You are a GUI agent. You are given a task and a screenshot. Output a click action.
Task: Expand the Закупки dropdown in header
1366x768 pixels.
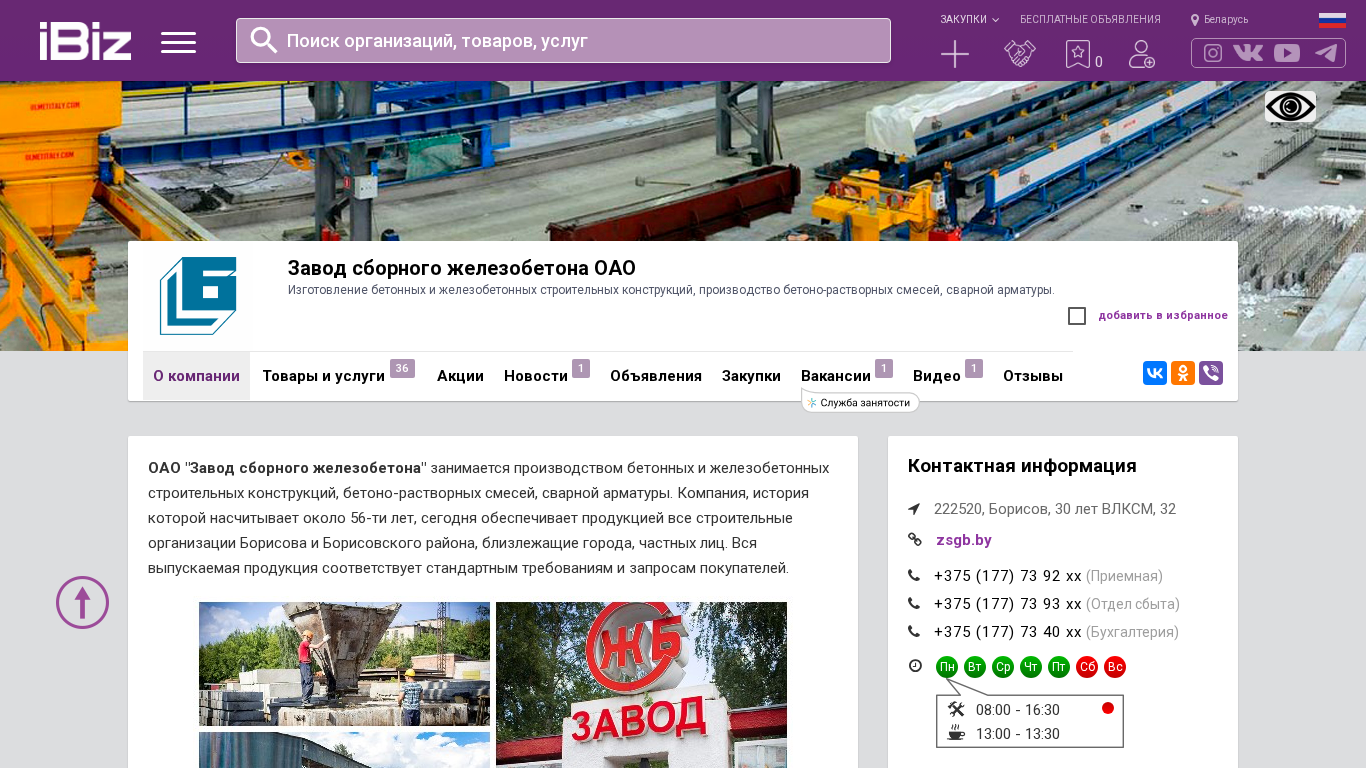coord(969,20)
